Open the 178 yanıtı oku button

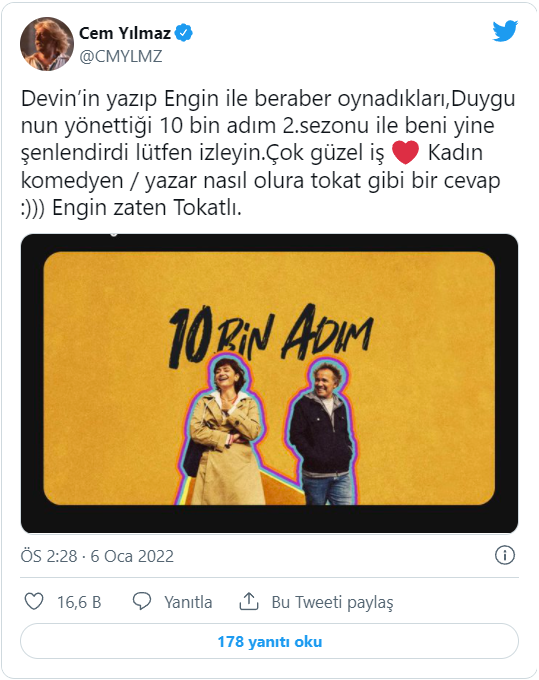pyautogui.click(x=269, y=641)
